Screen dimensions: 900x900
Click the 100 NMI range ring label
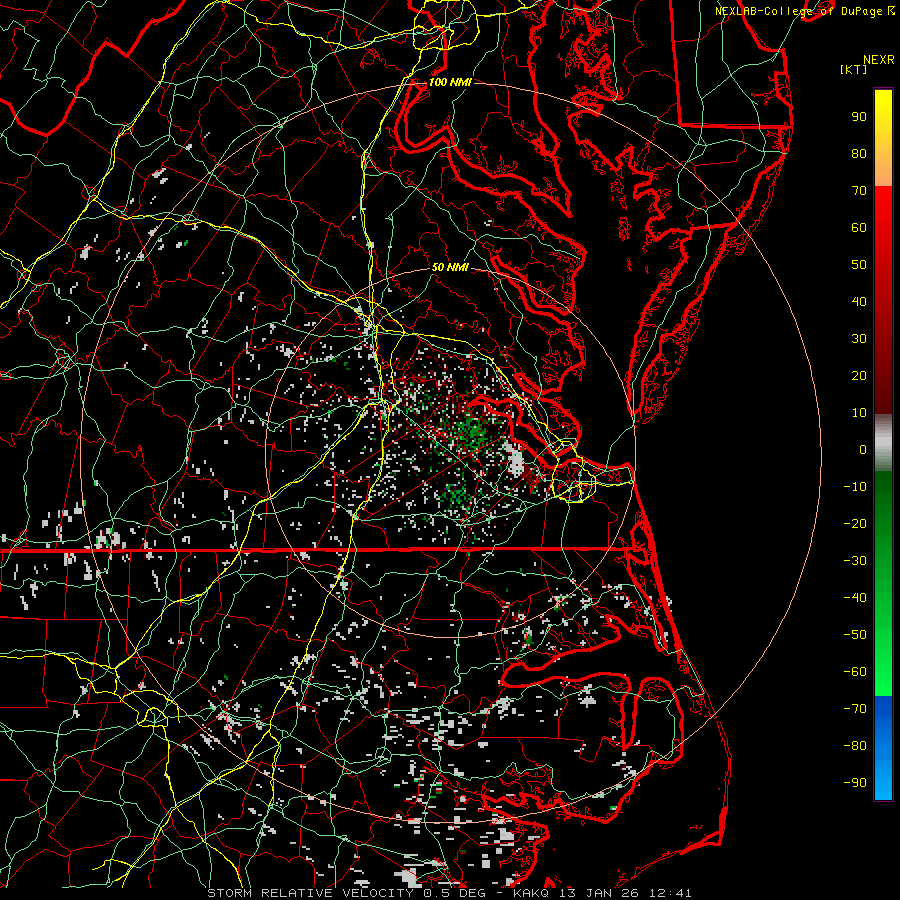coord(450,82)
